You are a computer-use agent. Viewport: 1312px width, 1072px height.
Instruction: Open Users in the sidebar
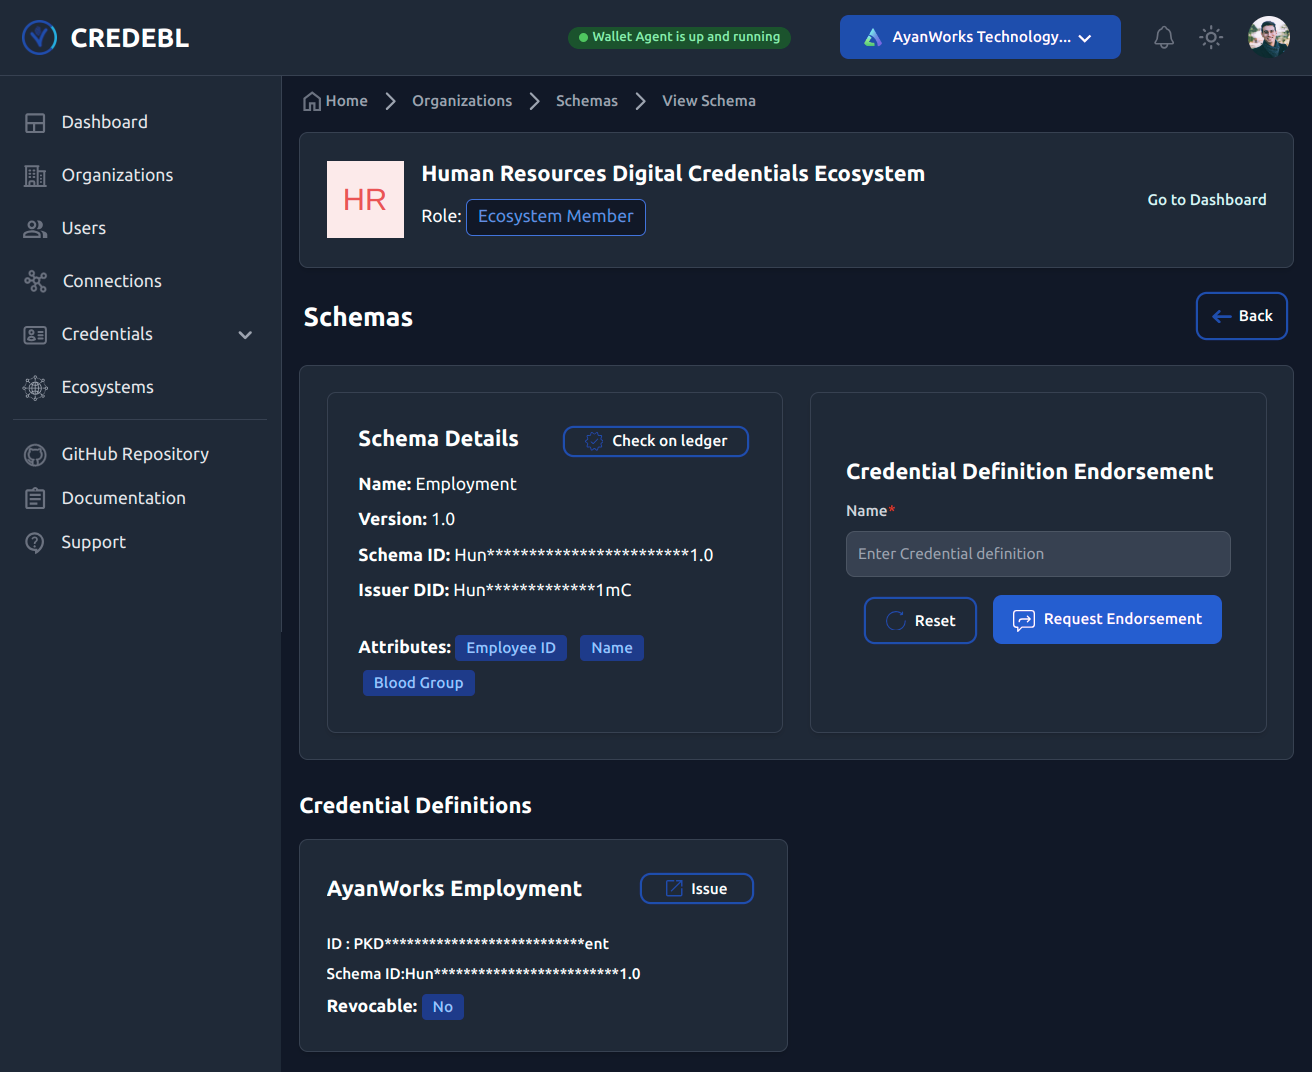(x=84, y=228)
